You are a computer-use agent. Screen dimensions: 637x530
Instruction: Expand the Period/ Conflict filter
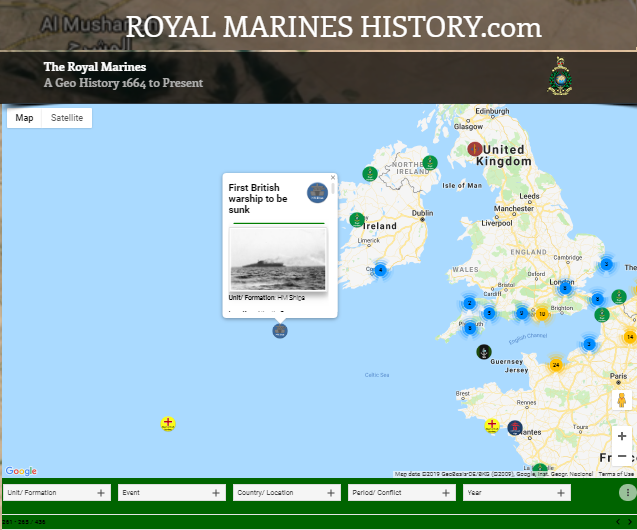(x=402, y=493)
